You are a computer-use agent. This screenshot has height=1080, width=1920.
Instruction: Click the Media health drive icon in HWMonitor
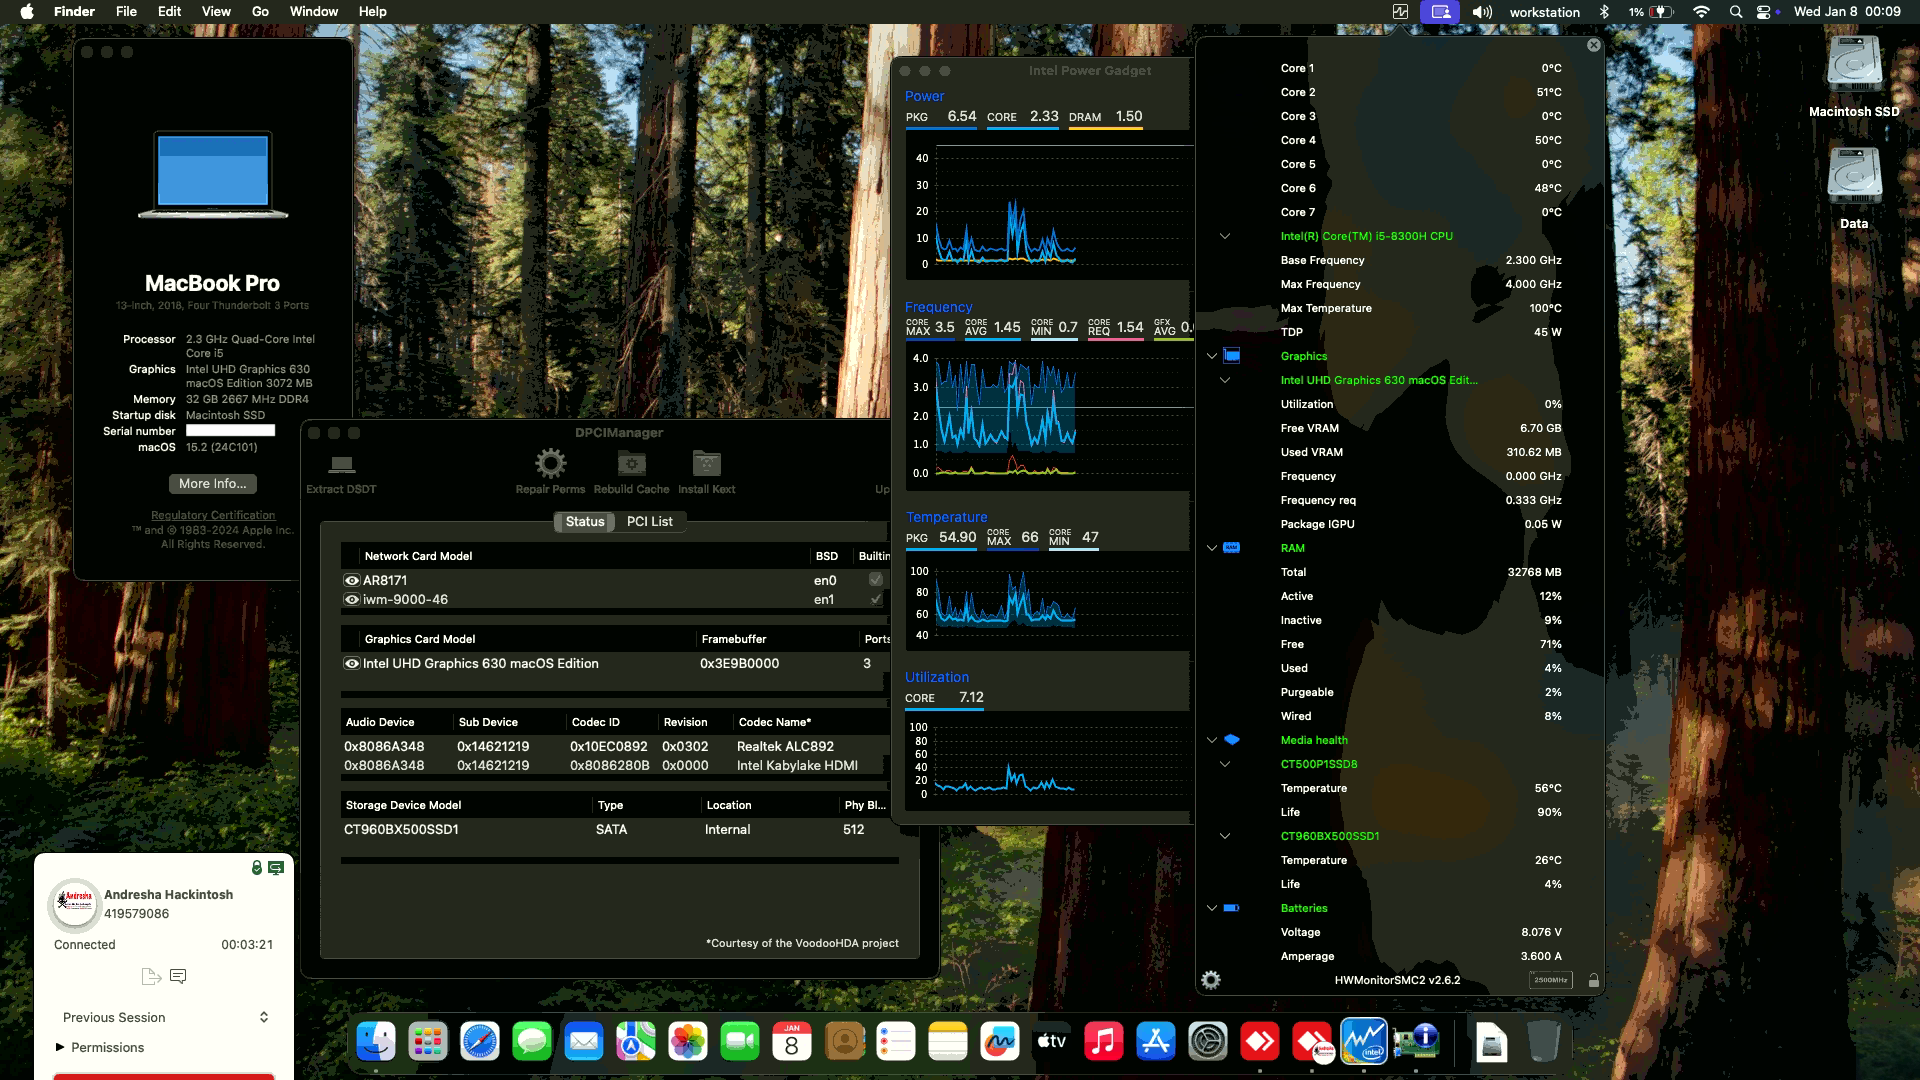click(1232, 740)
